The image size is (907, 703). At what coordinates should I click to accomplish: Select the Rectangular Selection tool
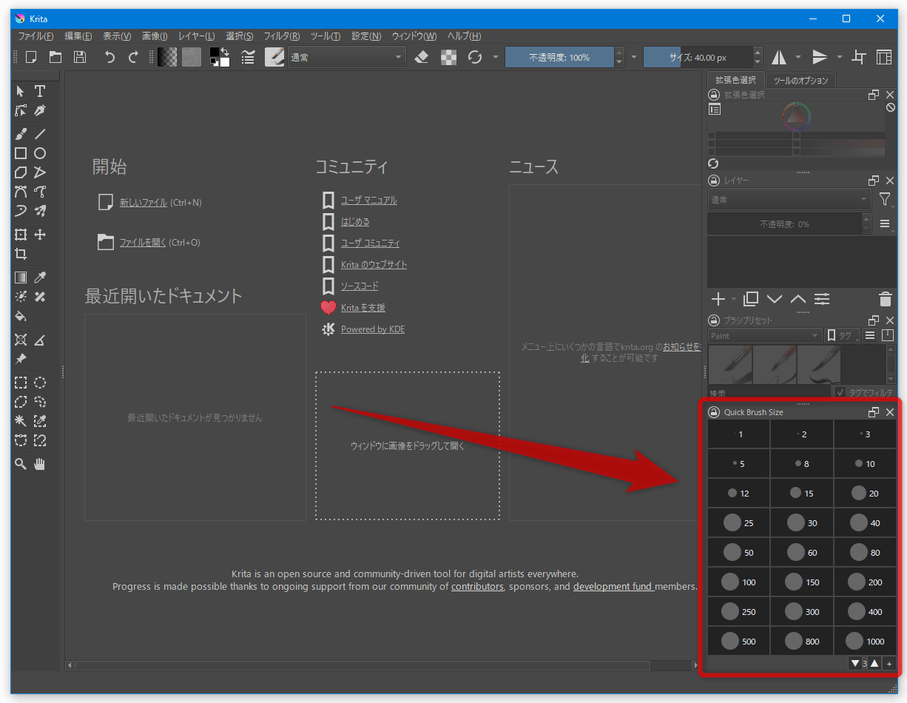(x=21, y=382)
